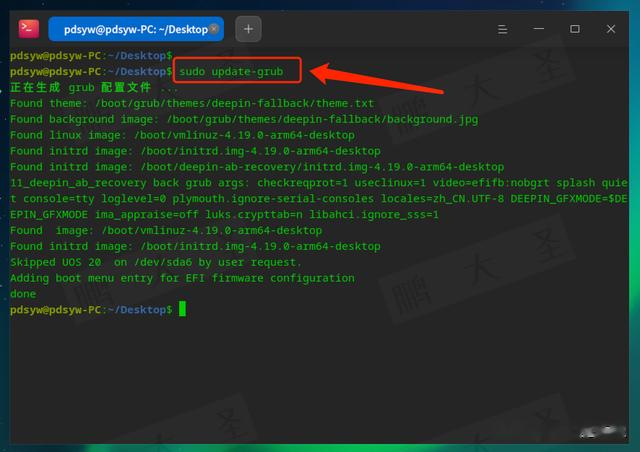This screenshot has width=640, height=452.
Task: Click the 'sudo update-grub' command text
Action: click(x=231, y=71)
